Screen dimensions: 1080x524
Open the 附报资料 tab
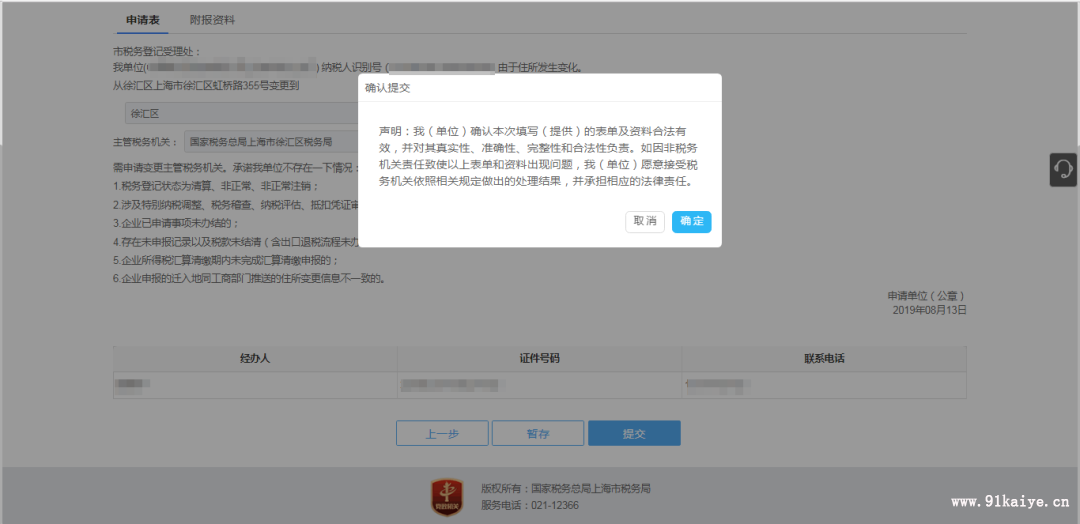[x=212, y=20]
